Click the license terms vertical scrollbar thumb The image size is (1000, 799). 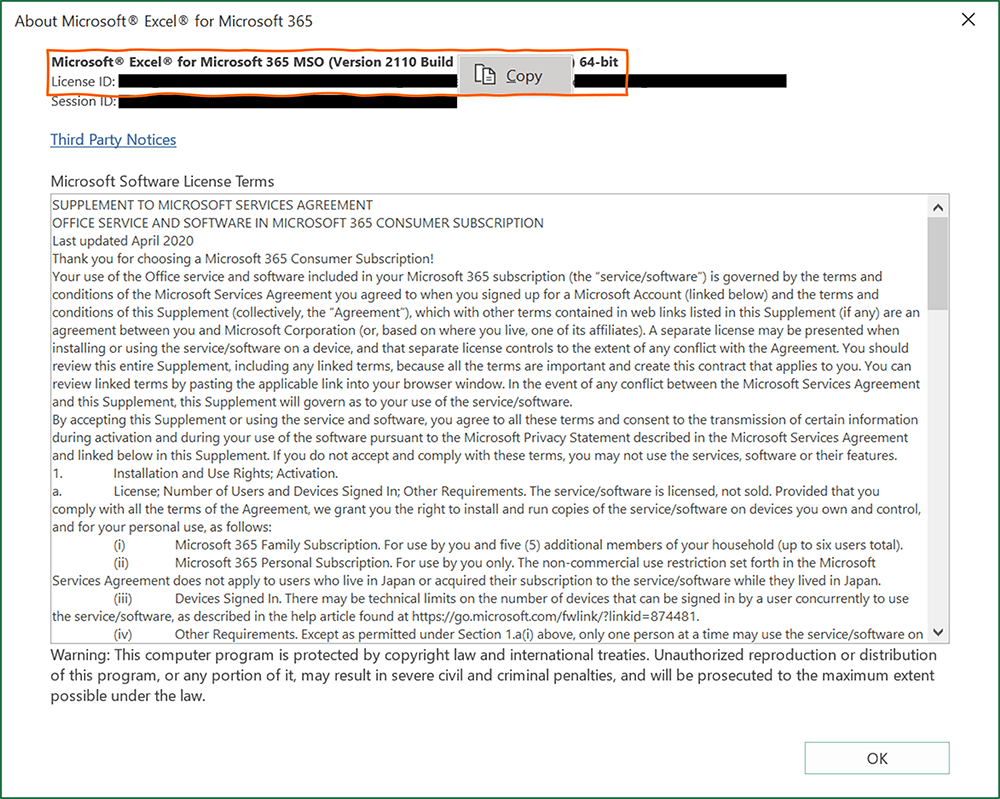tap(938, 263)
